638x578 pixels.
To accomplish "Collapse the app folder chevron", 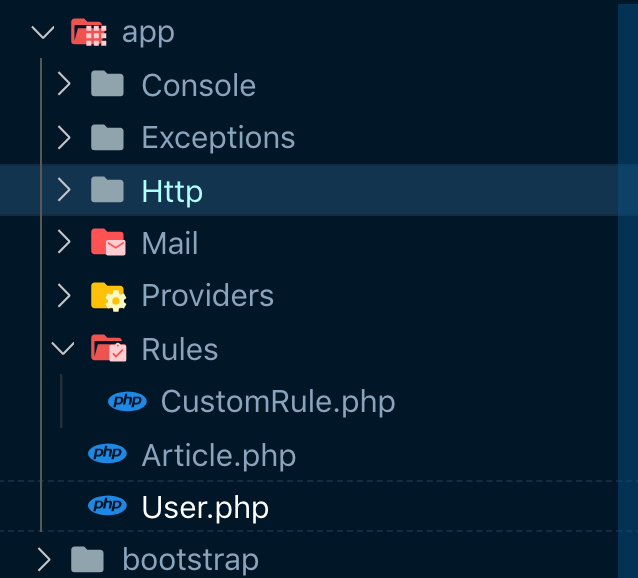I will (43, 32).
